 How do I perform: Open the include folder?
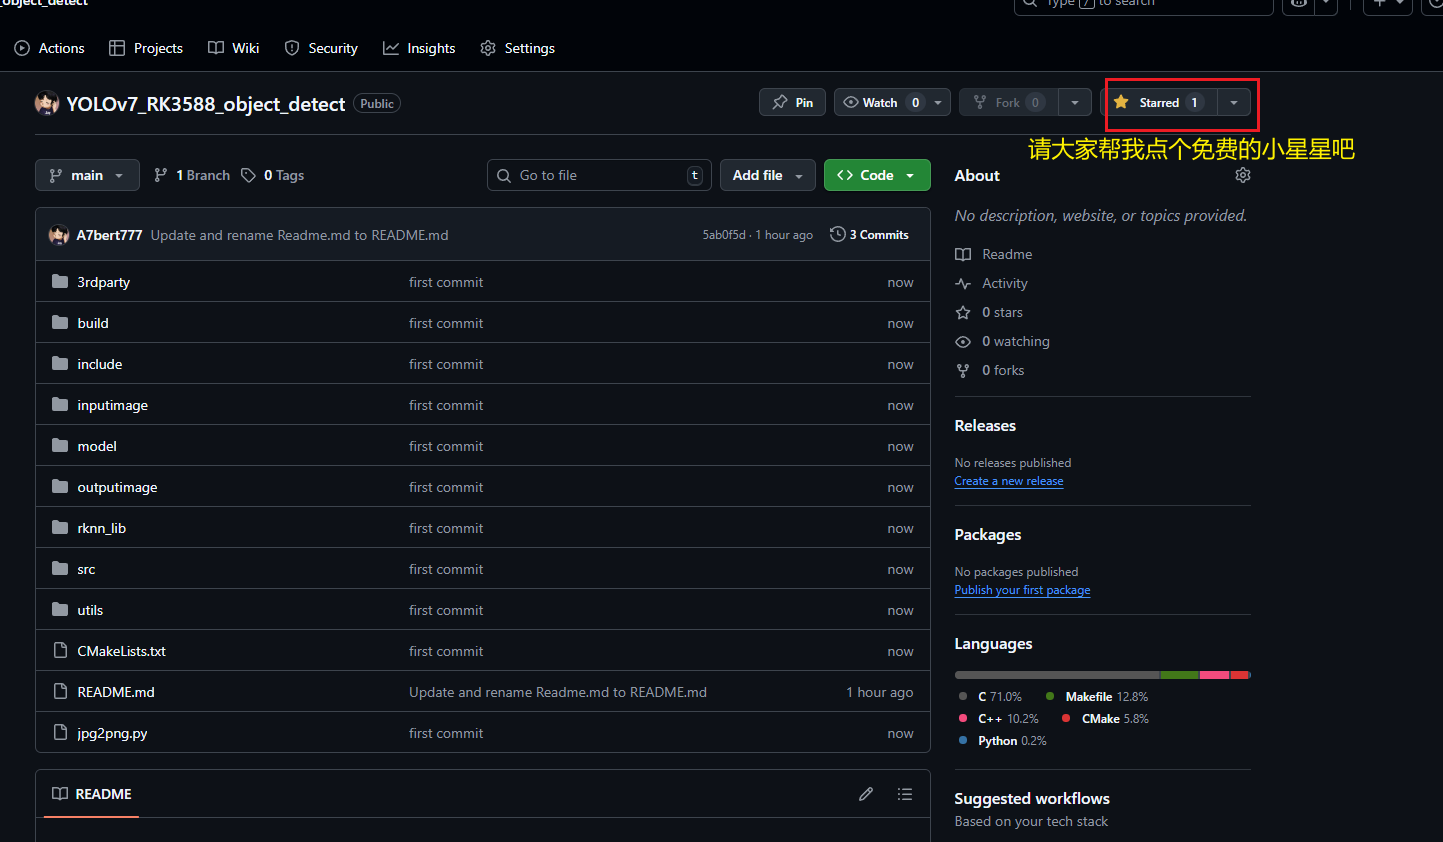coord(100,364)
